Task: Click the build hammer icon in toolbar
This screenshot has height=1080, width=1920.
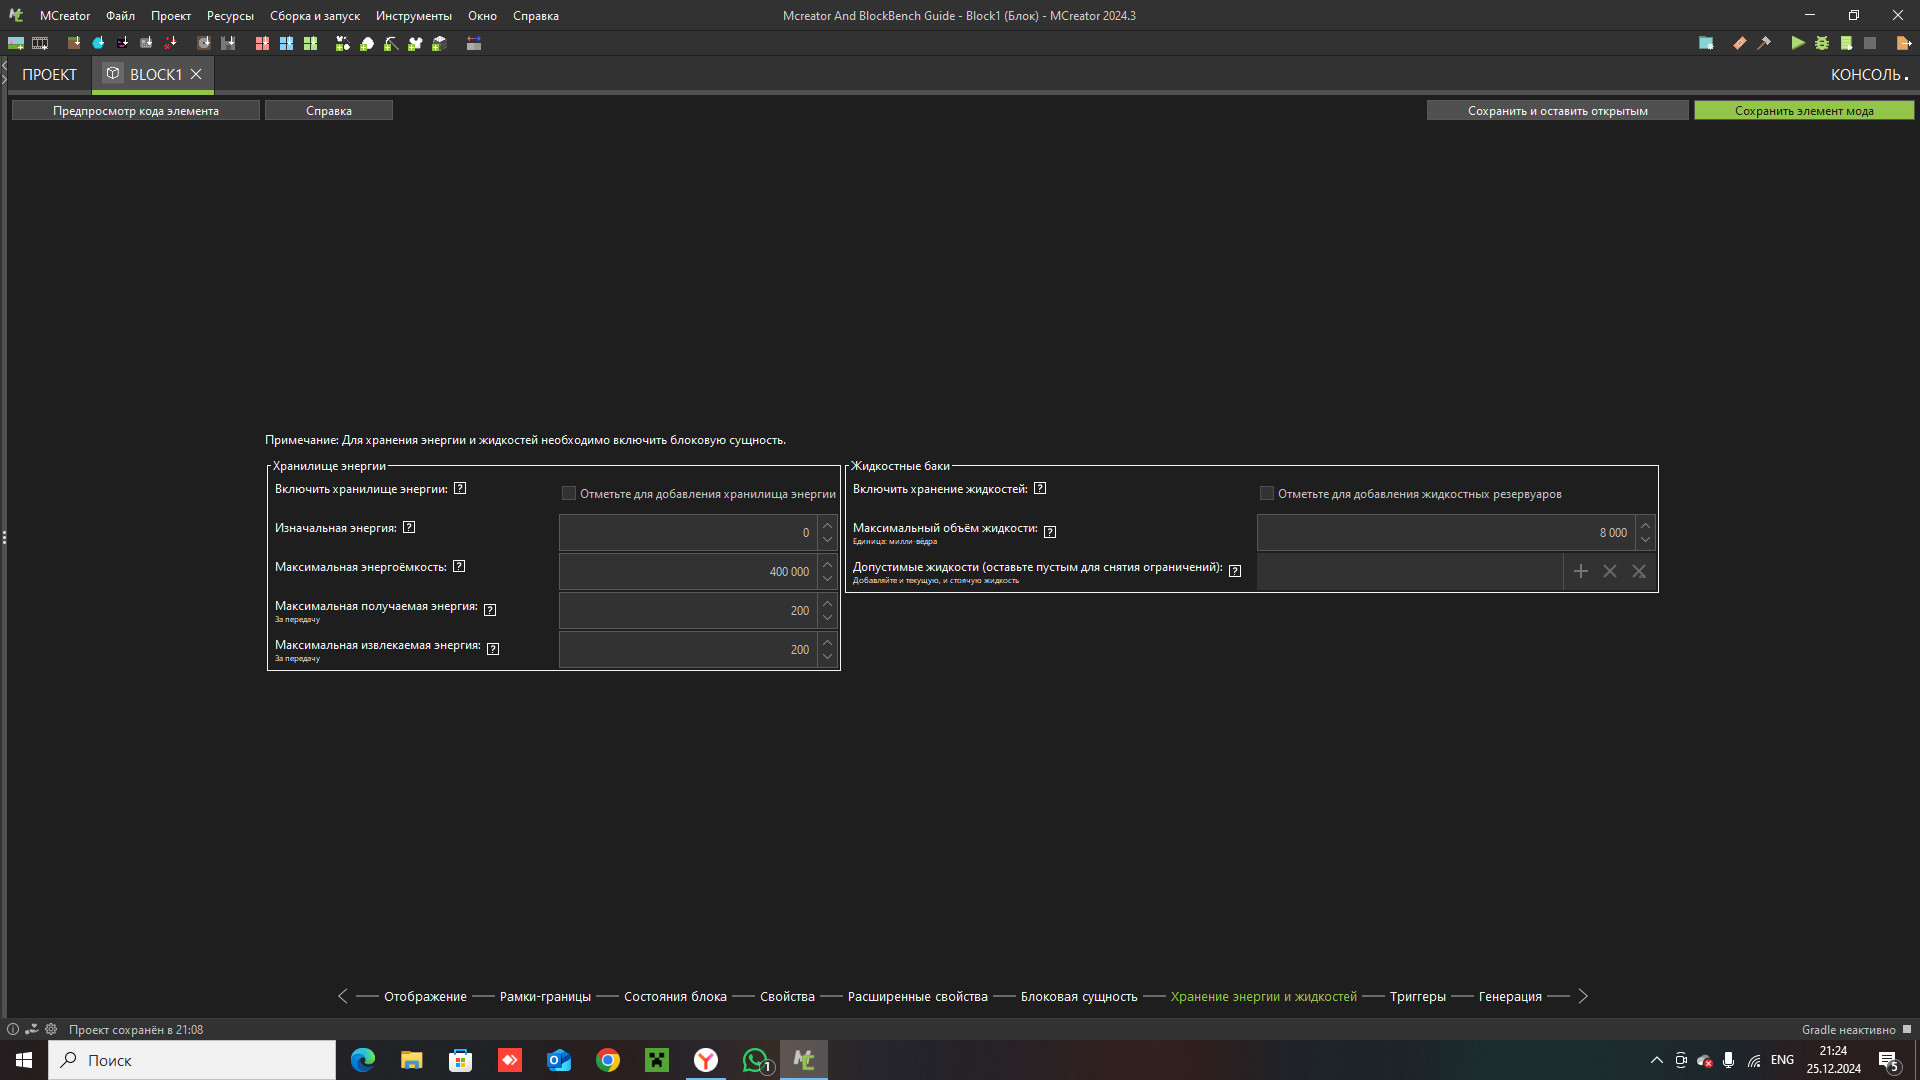Action: (1764, 43)
